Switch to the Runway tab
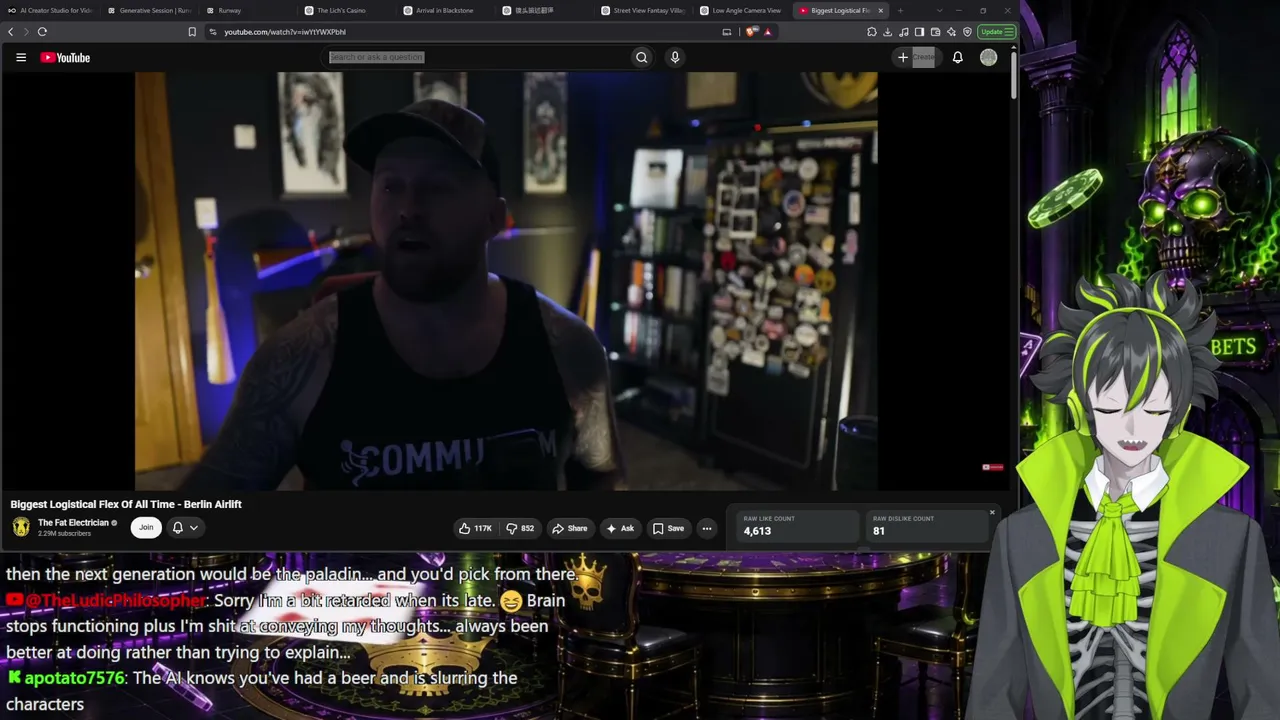 pos(249,10)
